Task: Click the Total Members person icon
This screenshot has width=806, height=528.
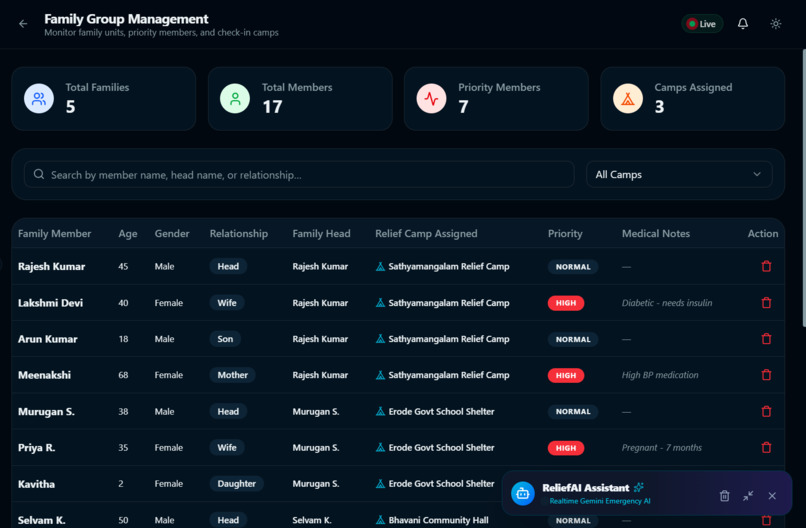Action: click(x=235, y=99)
